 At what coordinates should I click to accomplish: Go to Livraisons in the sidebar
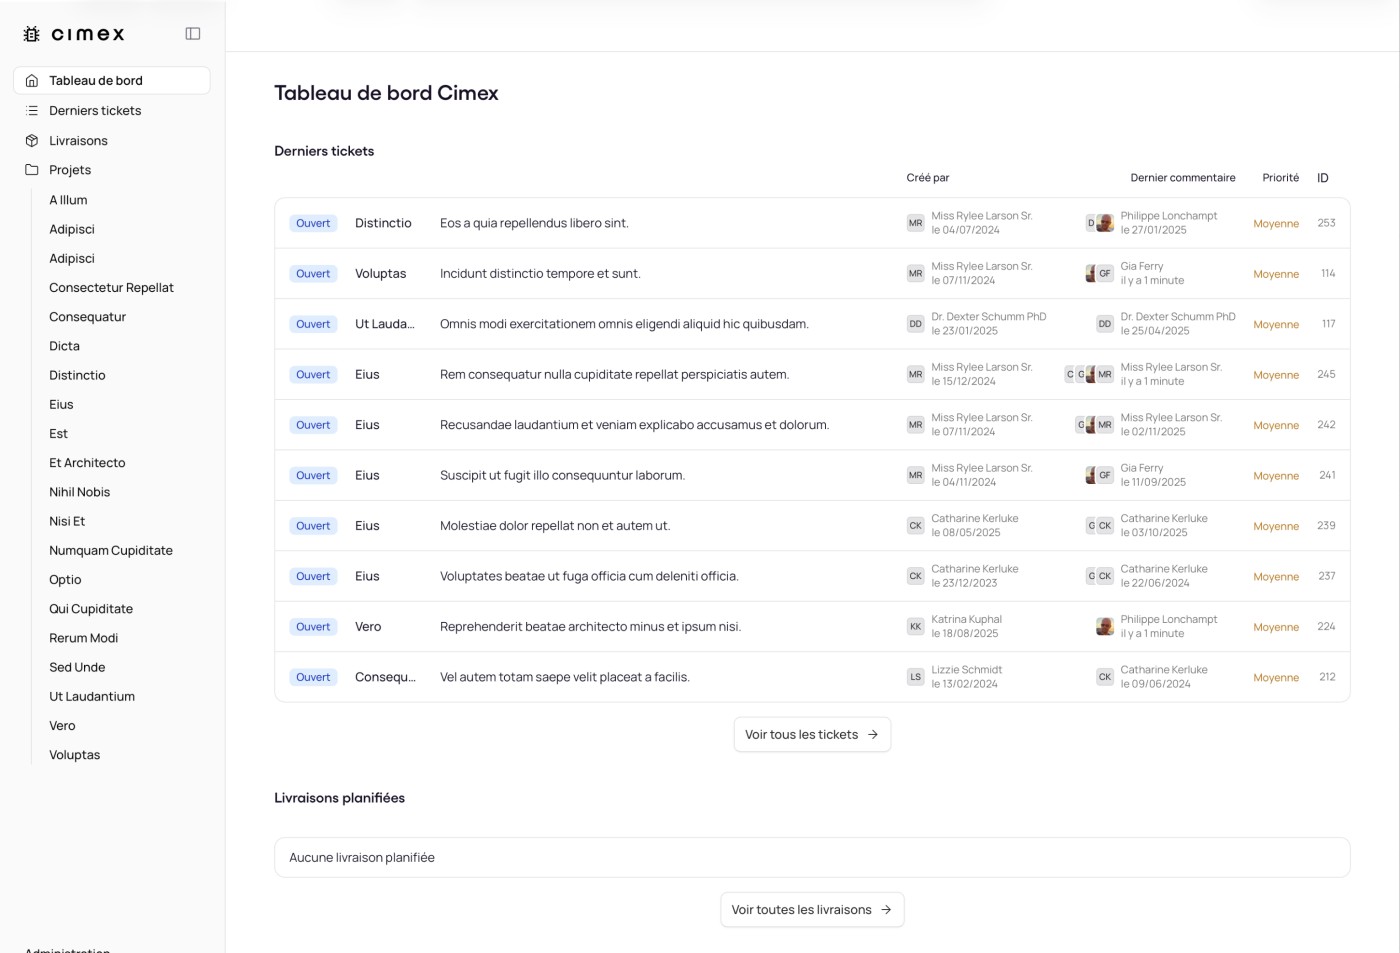point(78,141)
